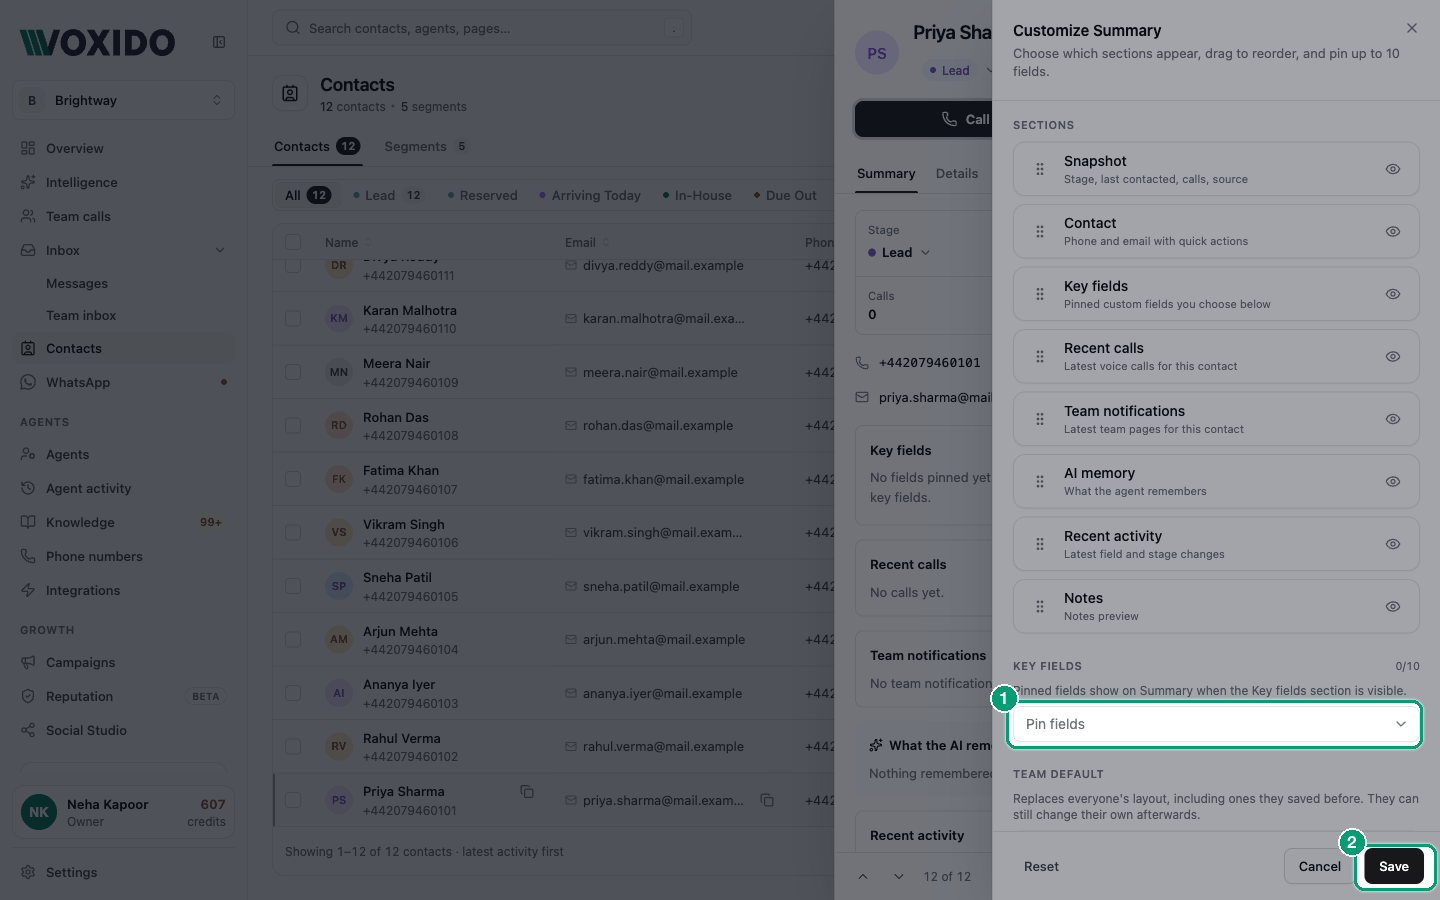Go to previous contact with up chevron
The image size is (1440, 900).
863,876
